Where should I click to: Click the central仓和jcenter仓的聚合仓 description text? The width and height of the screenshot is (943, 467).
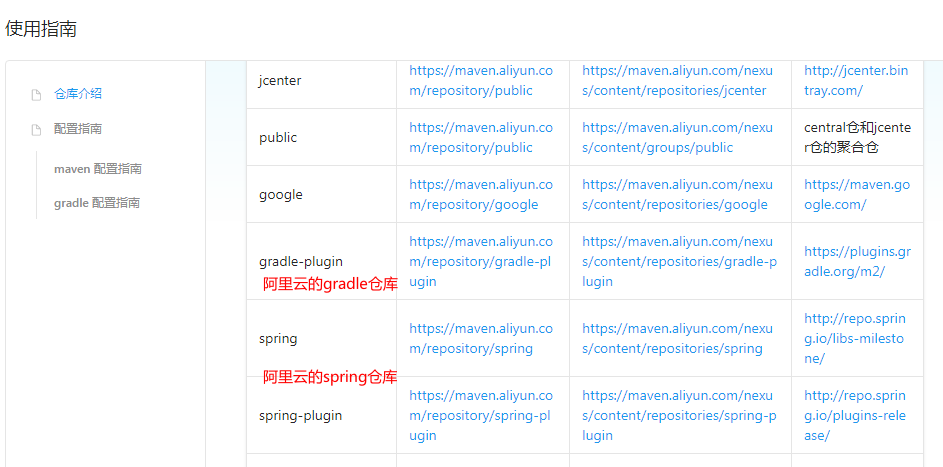click(x=858, y=138)
